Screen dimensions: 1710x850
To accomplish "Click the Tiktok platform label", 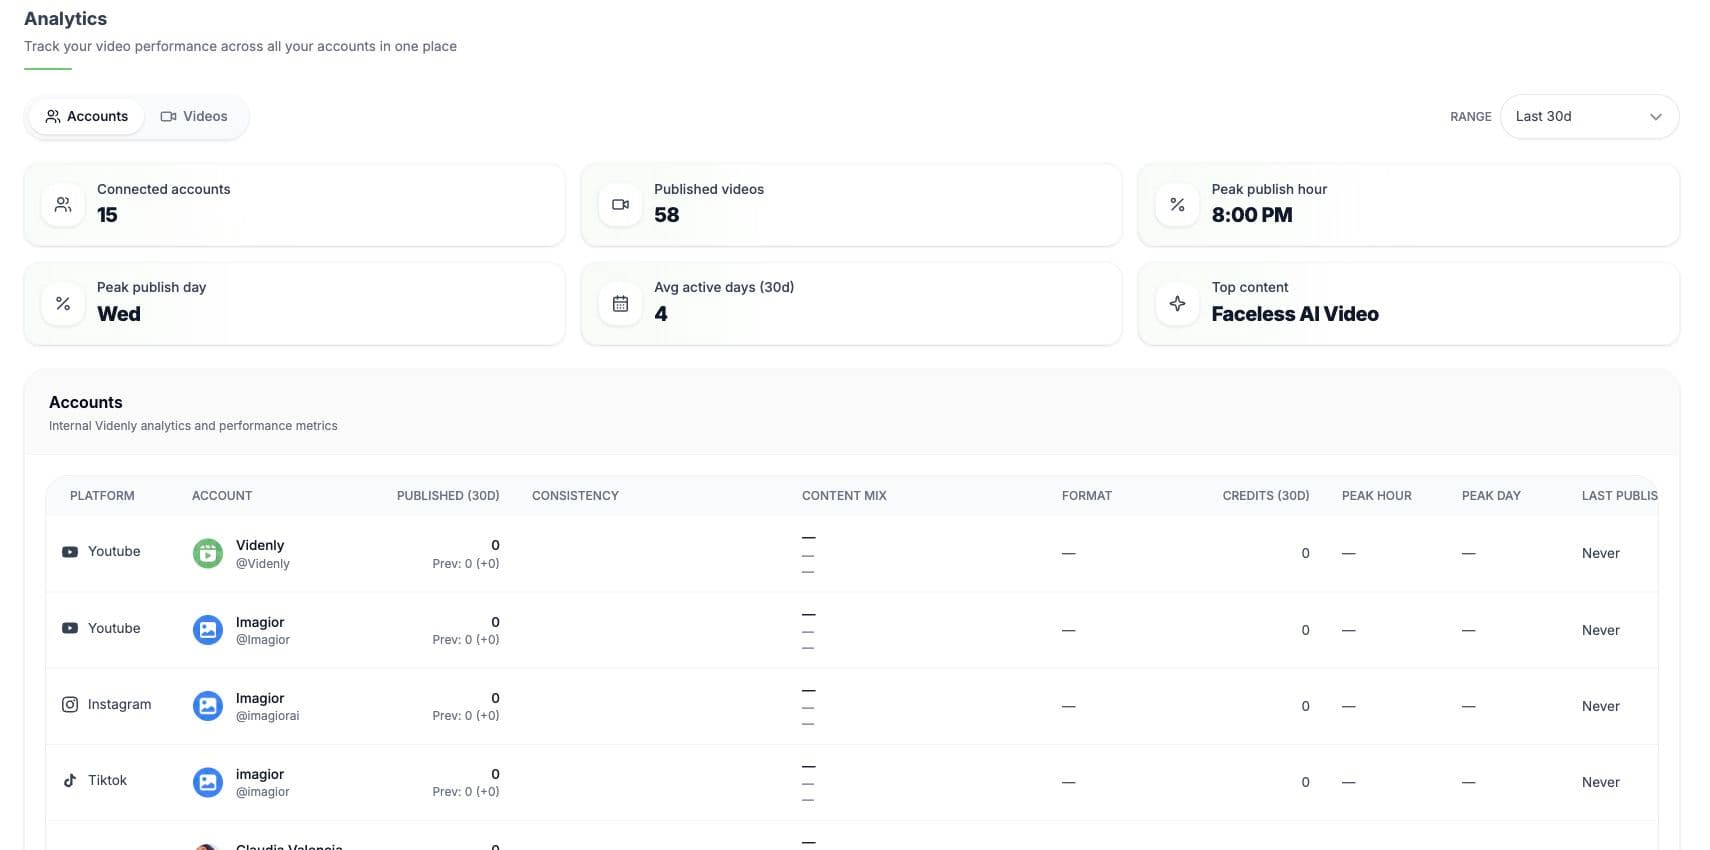I will (x=107, y=780).
